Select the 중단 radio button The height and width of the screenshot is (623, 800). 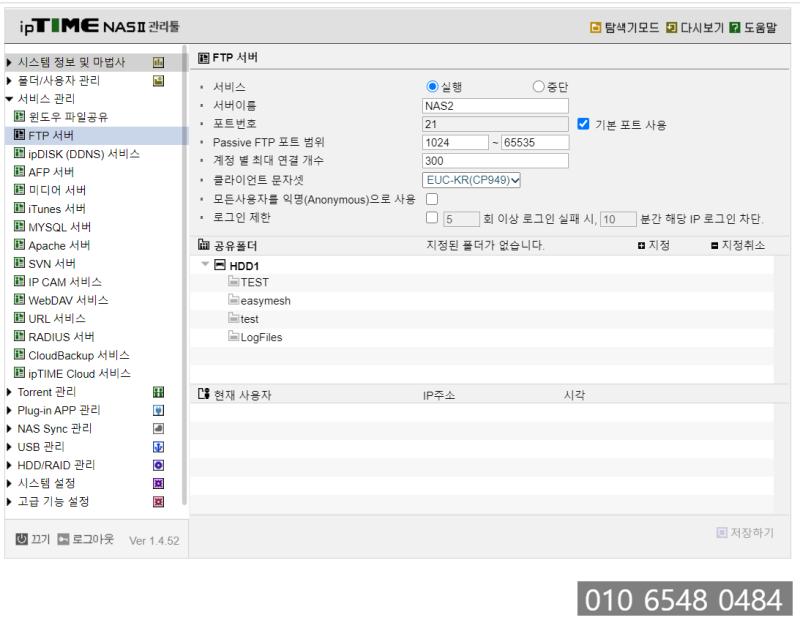click(538, 87)
